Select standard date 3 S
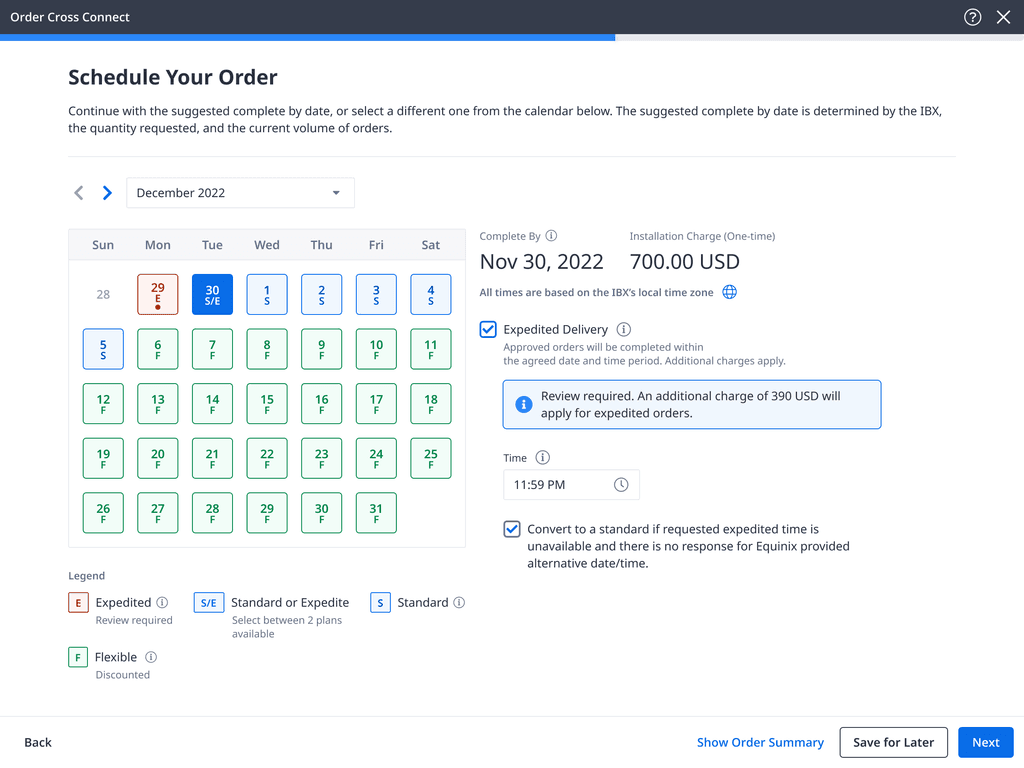This screenshot has width=1024, height=768. 376,295
